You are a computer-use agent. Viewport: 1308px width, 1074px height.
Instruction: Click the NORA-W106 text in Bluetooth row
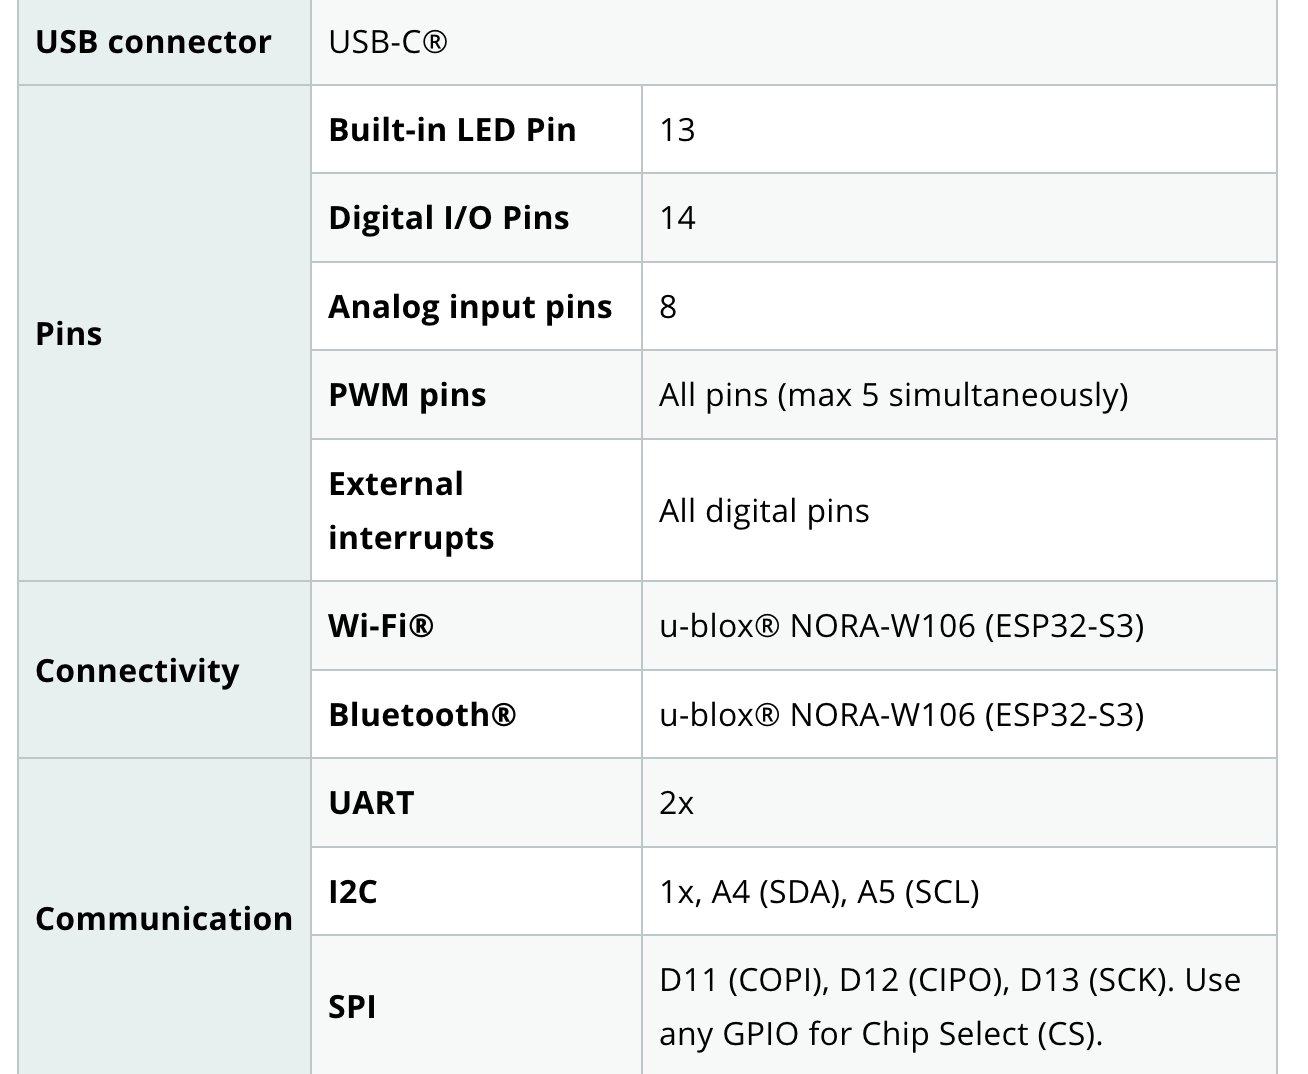coord(882,714)
